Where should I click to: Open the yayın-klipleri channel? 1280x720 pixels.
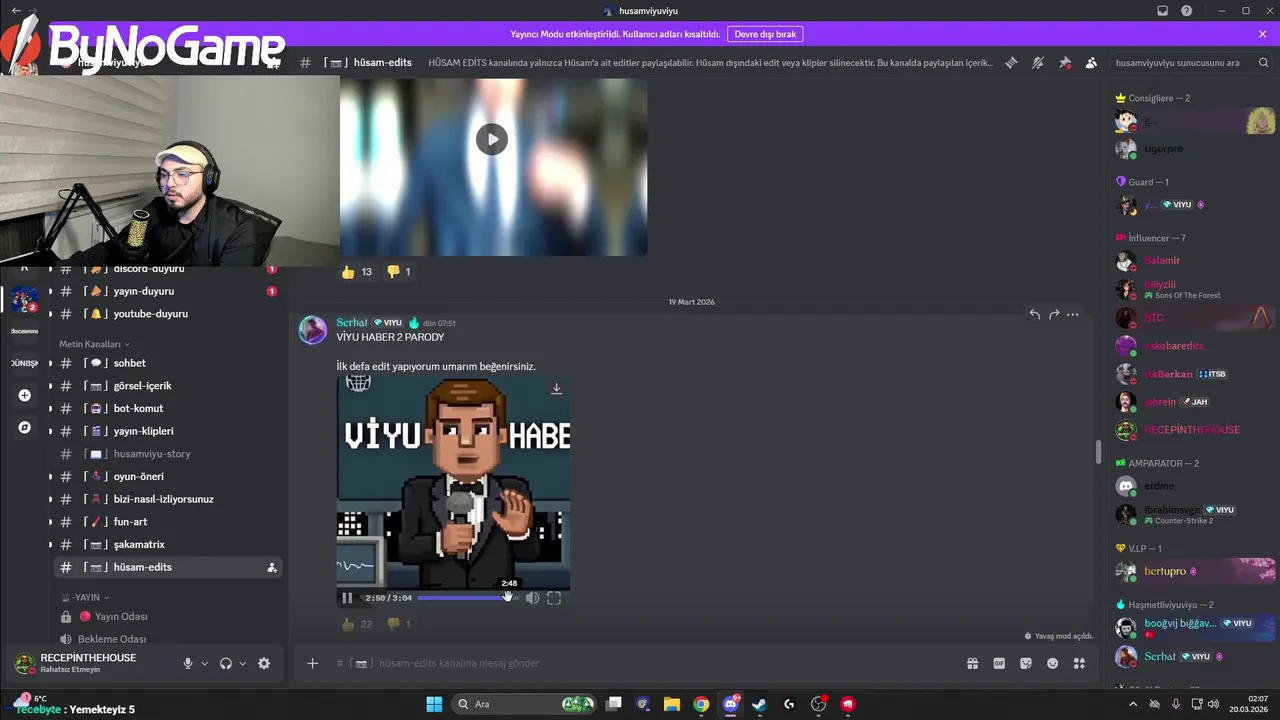pos(168,431)
